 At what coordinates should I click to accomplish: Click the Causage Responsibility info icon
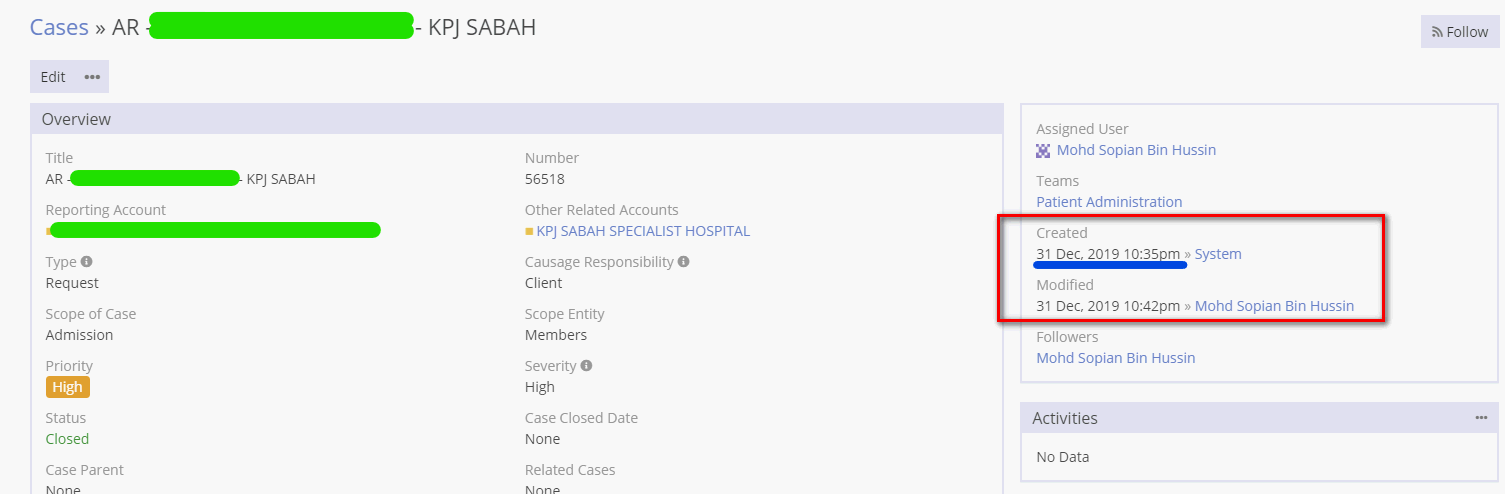(683, 262)
